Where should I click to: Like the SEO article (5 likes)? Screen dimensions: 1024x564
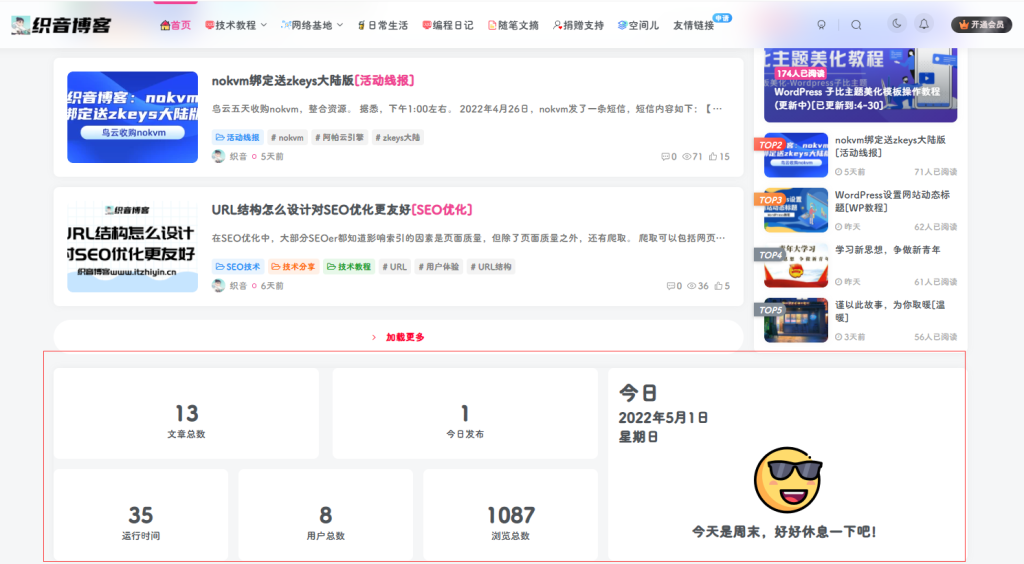(722, 286)
